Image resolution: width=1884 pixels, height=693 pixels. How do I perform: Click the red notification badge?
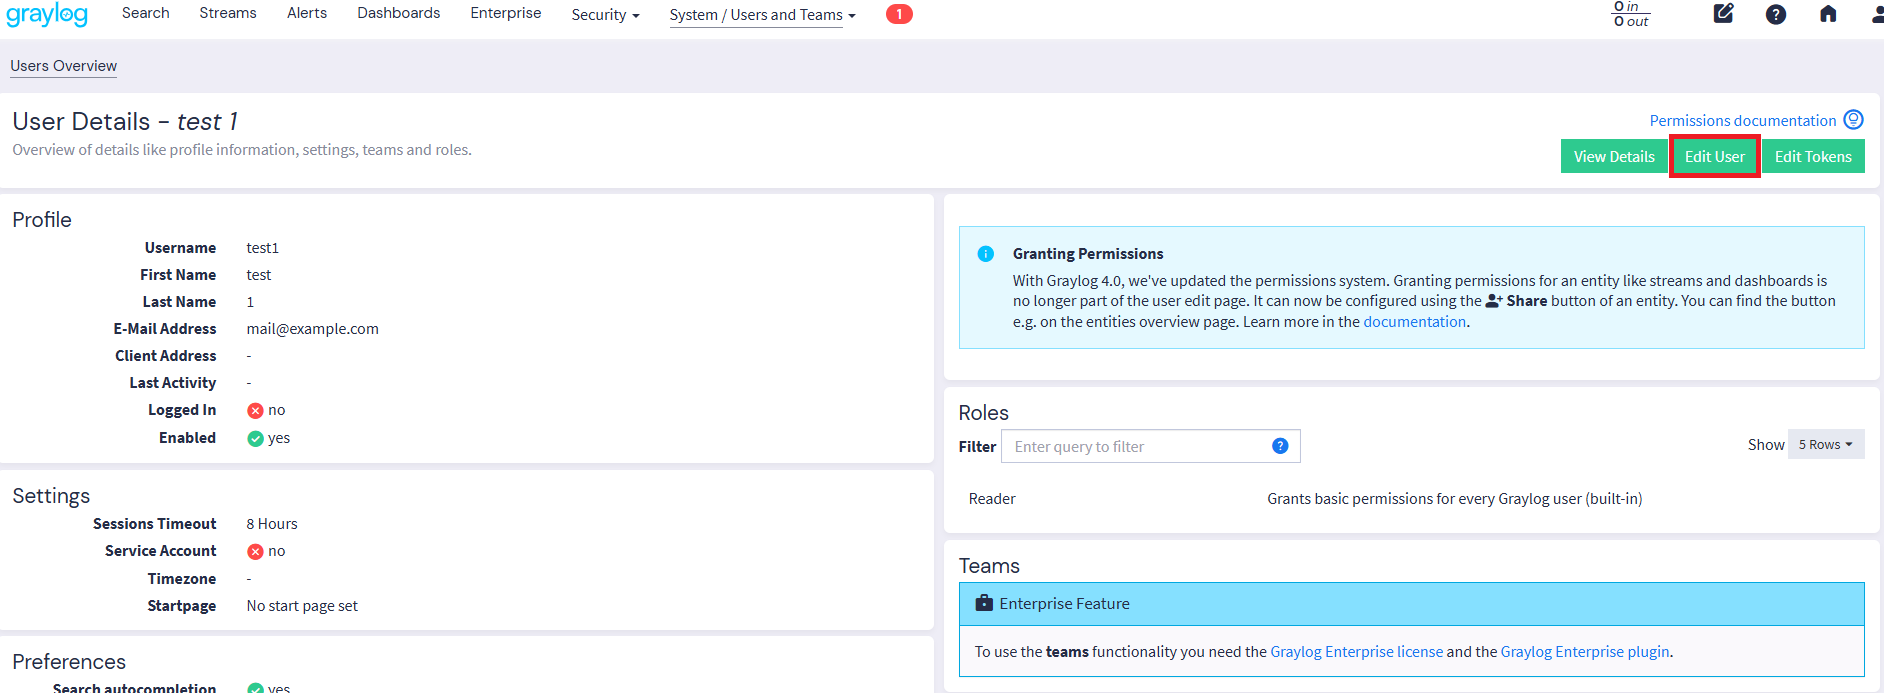(x=898, y=14)
